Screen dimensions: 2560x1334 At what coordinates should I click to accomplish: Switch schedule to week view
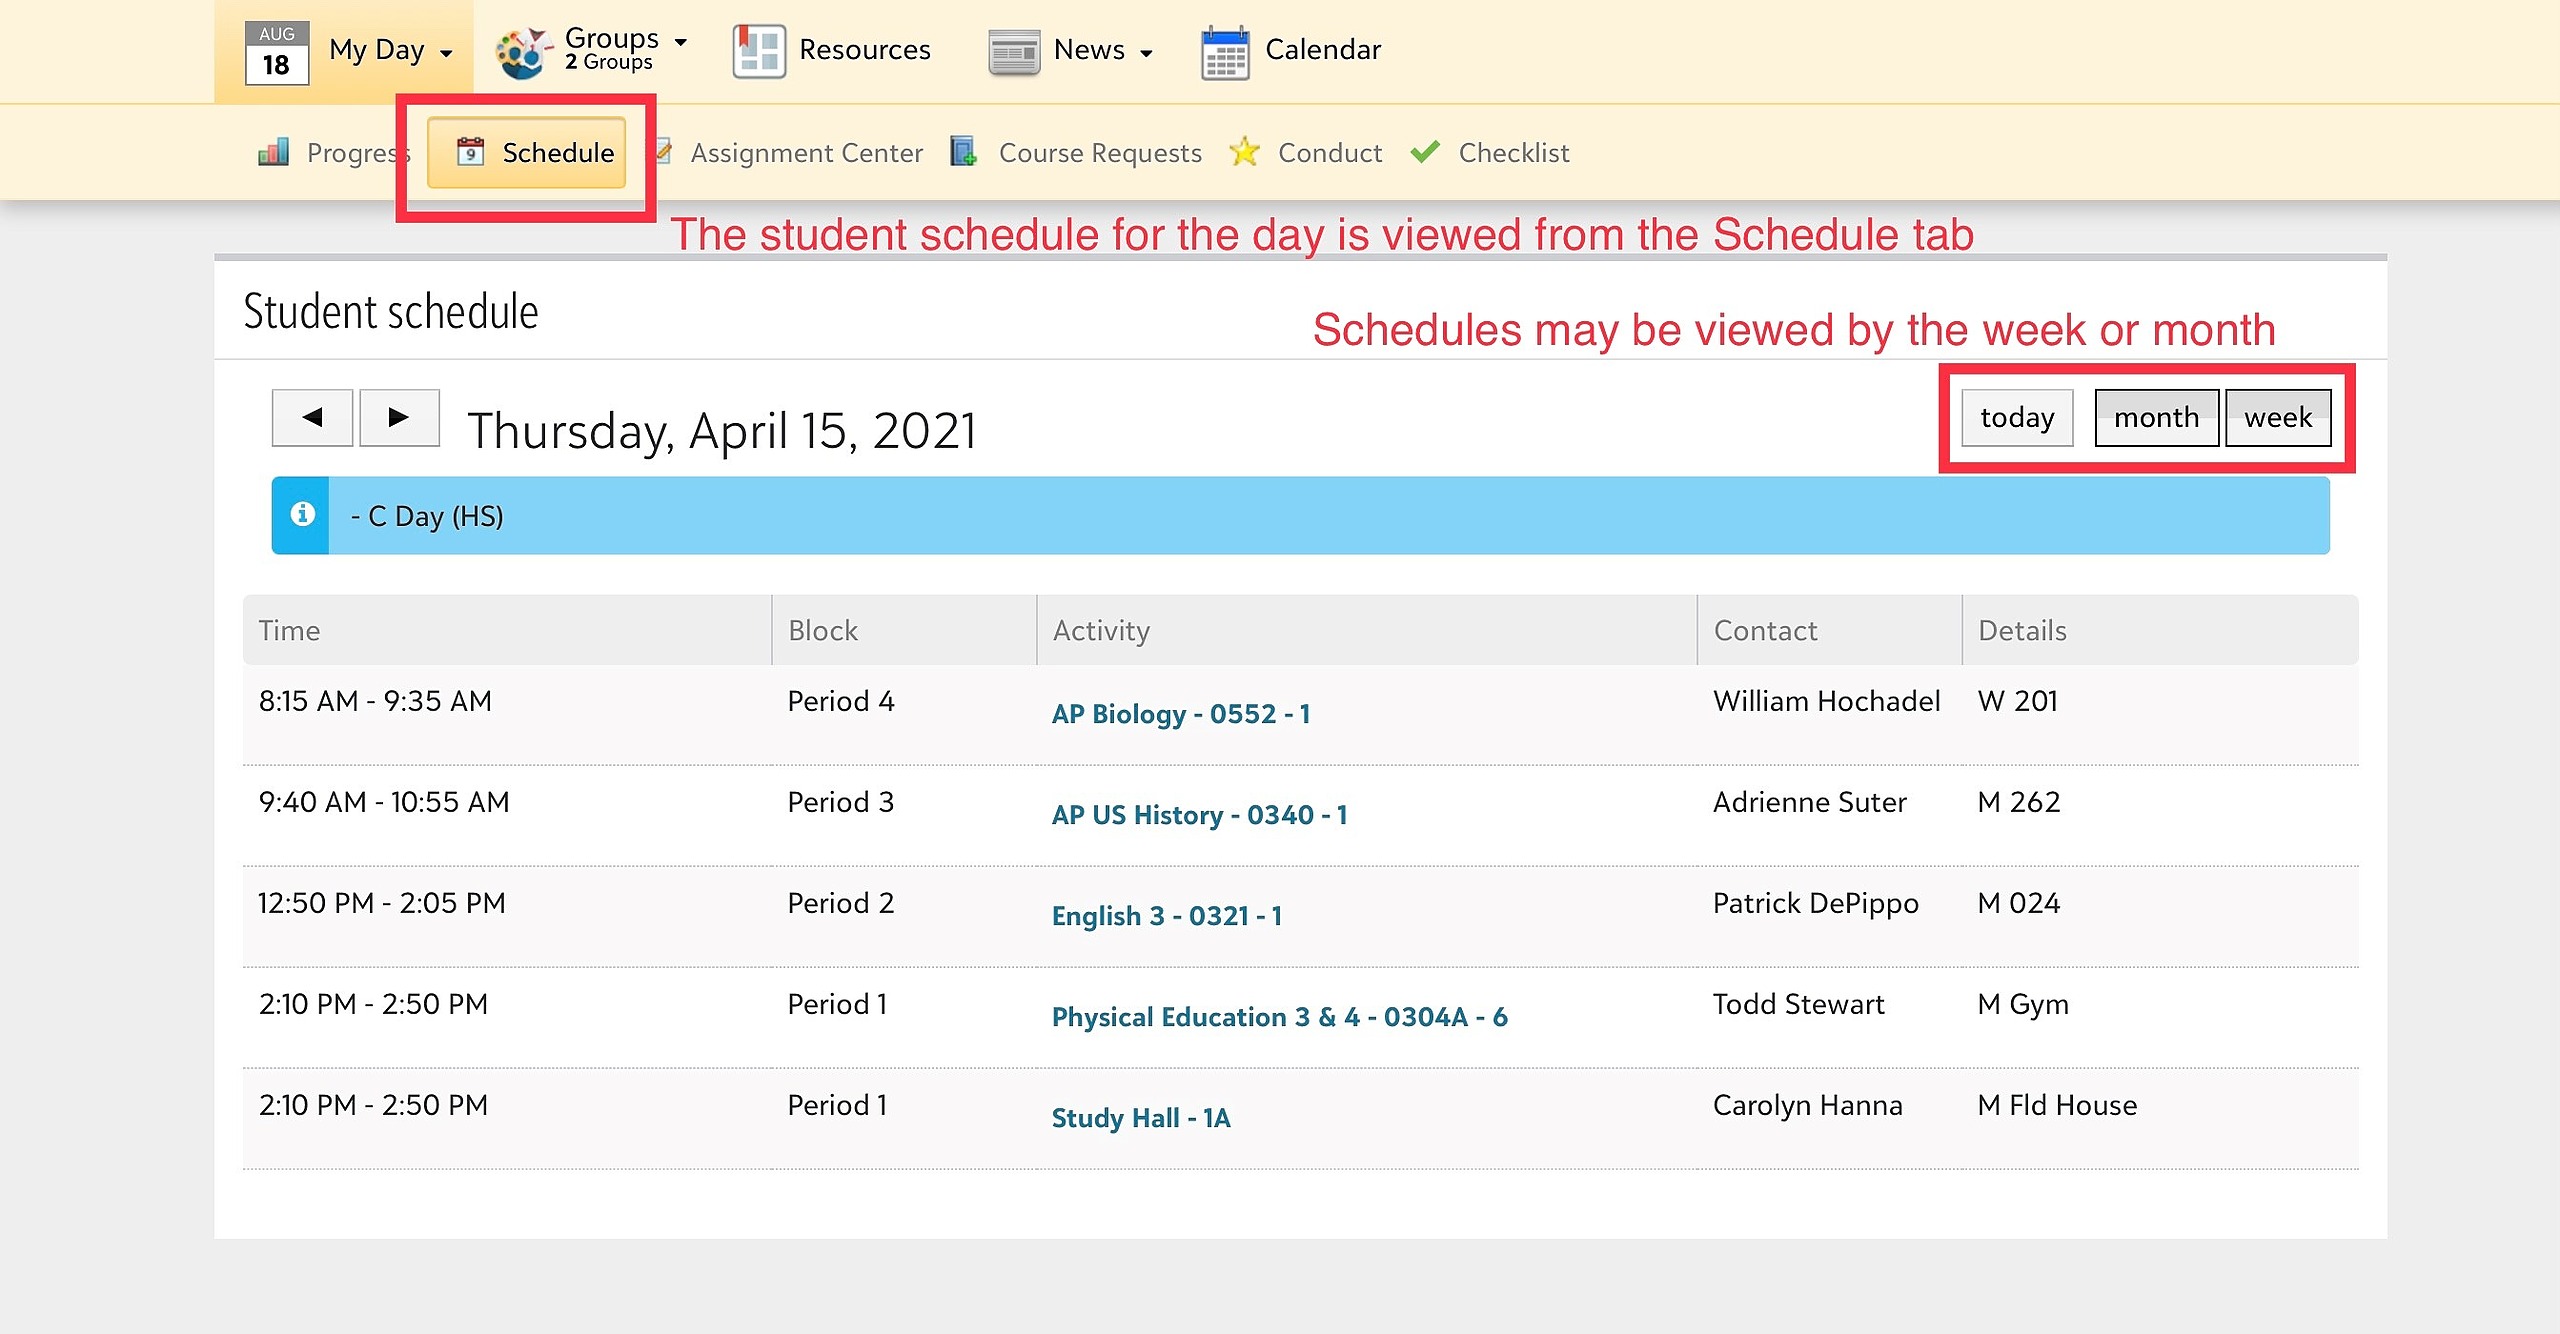2278,417
